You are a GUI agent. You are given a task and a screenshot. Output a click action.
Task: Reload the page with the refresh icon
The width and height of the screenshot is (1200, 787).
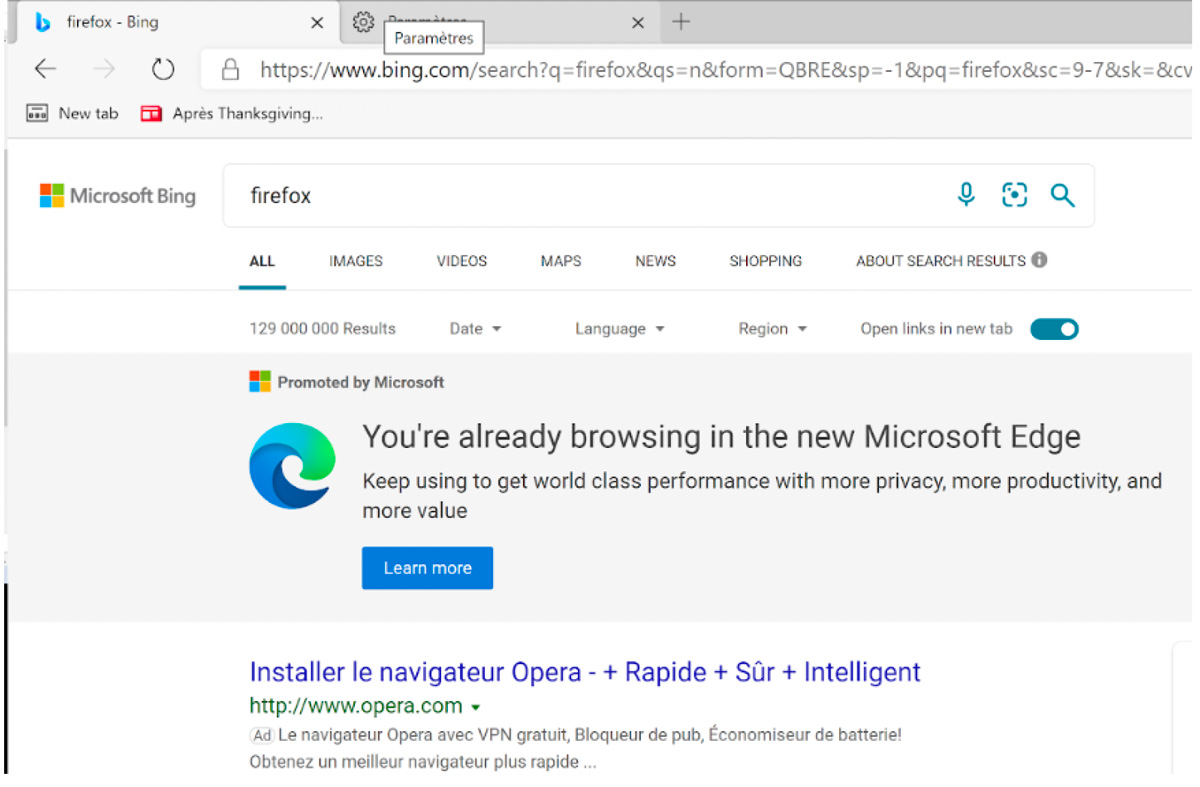tap(162, 69)
